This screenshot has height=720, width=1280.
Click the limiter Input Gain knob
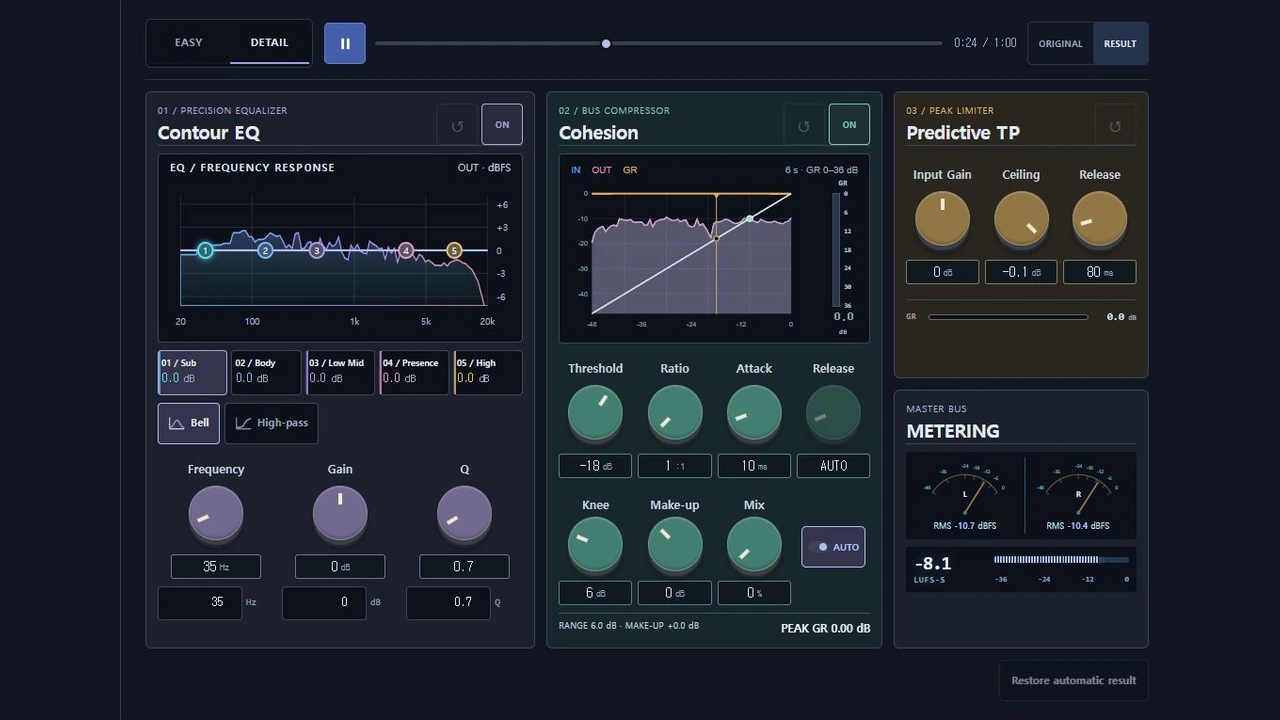[x=942, y=219]
